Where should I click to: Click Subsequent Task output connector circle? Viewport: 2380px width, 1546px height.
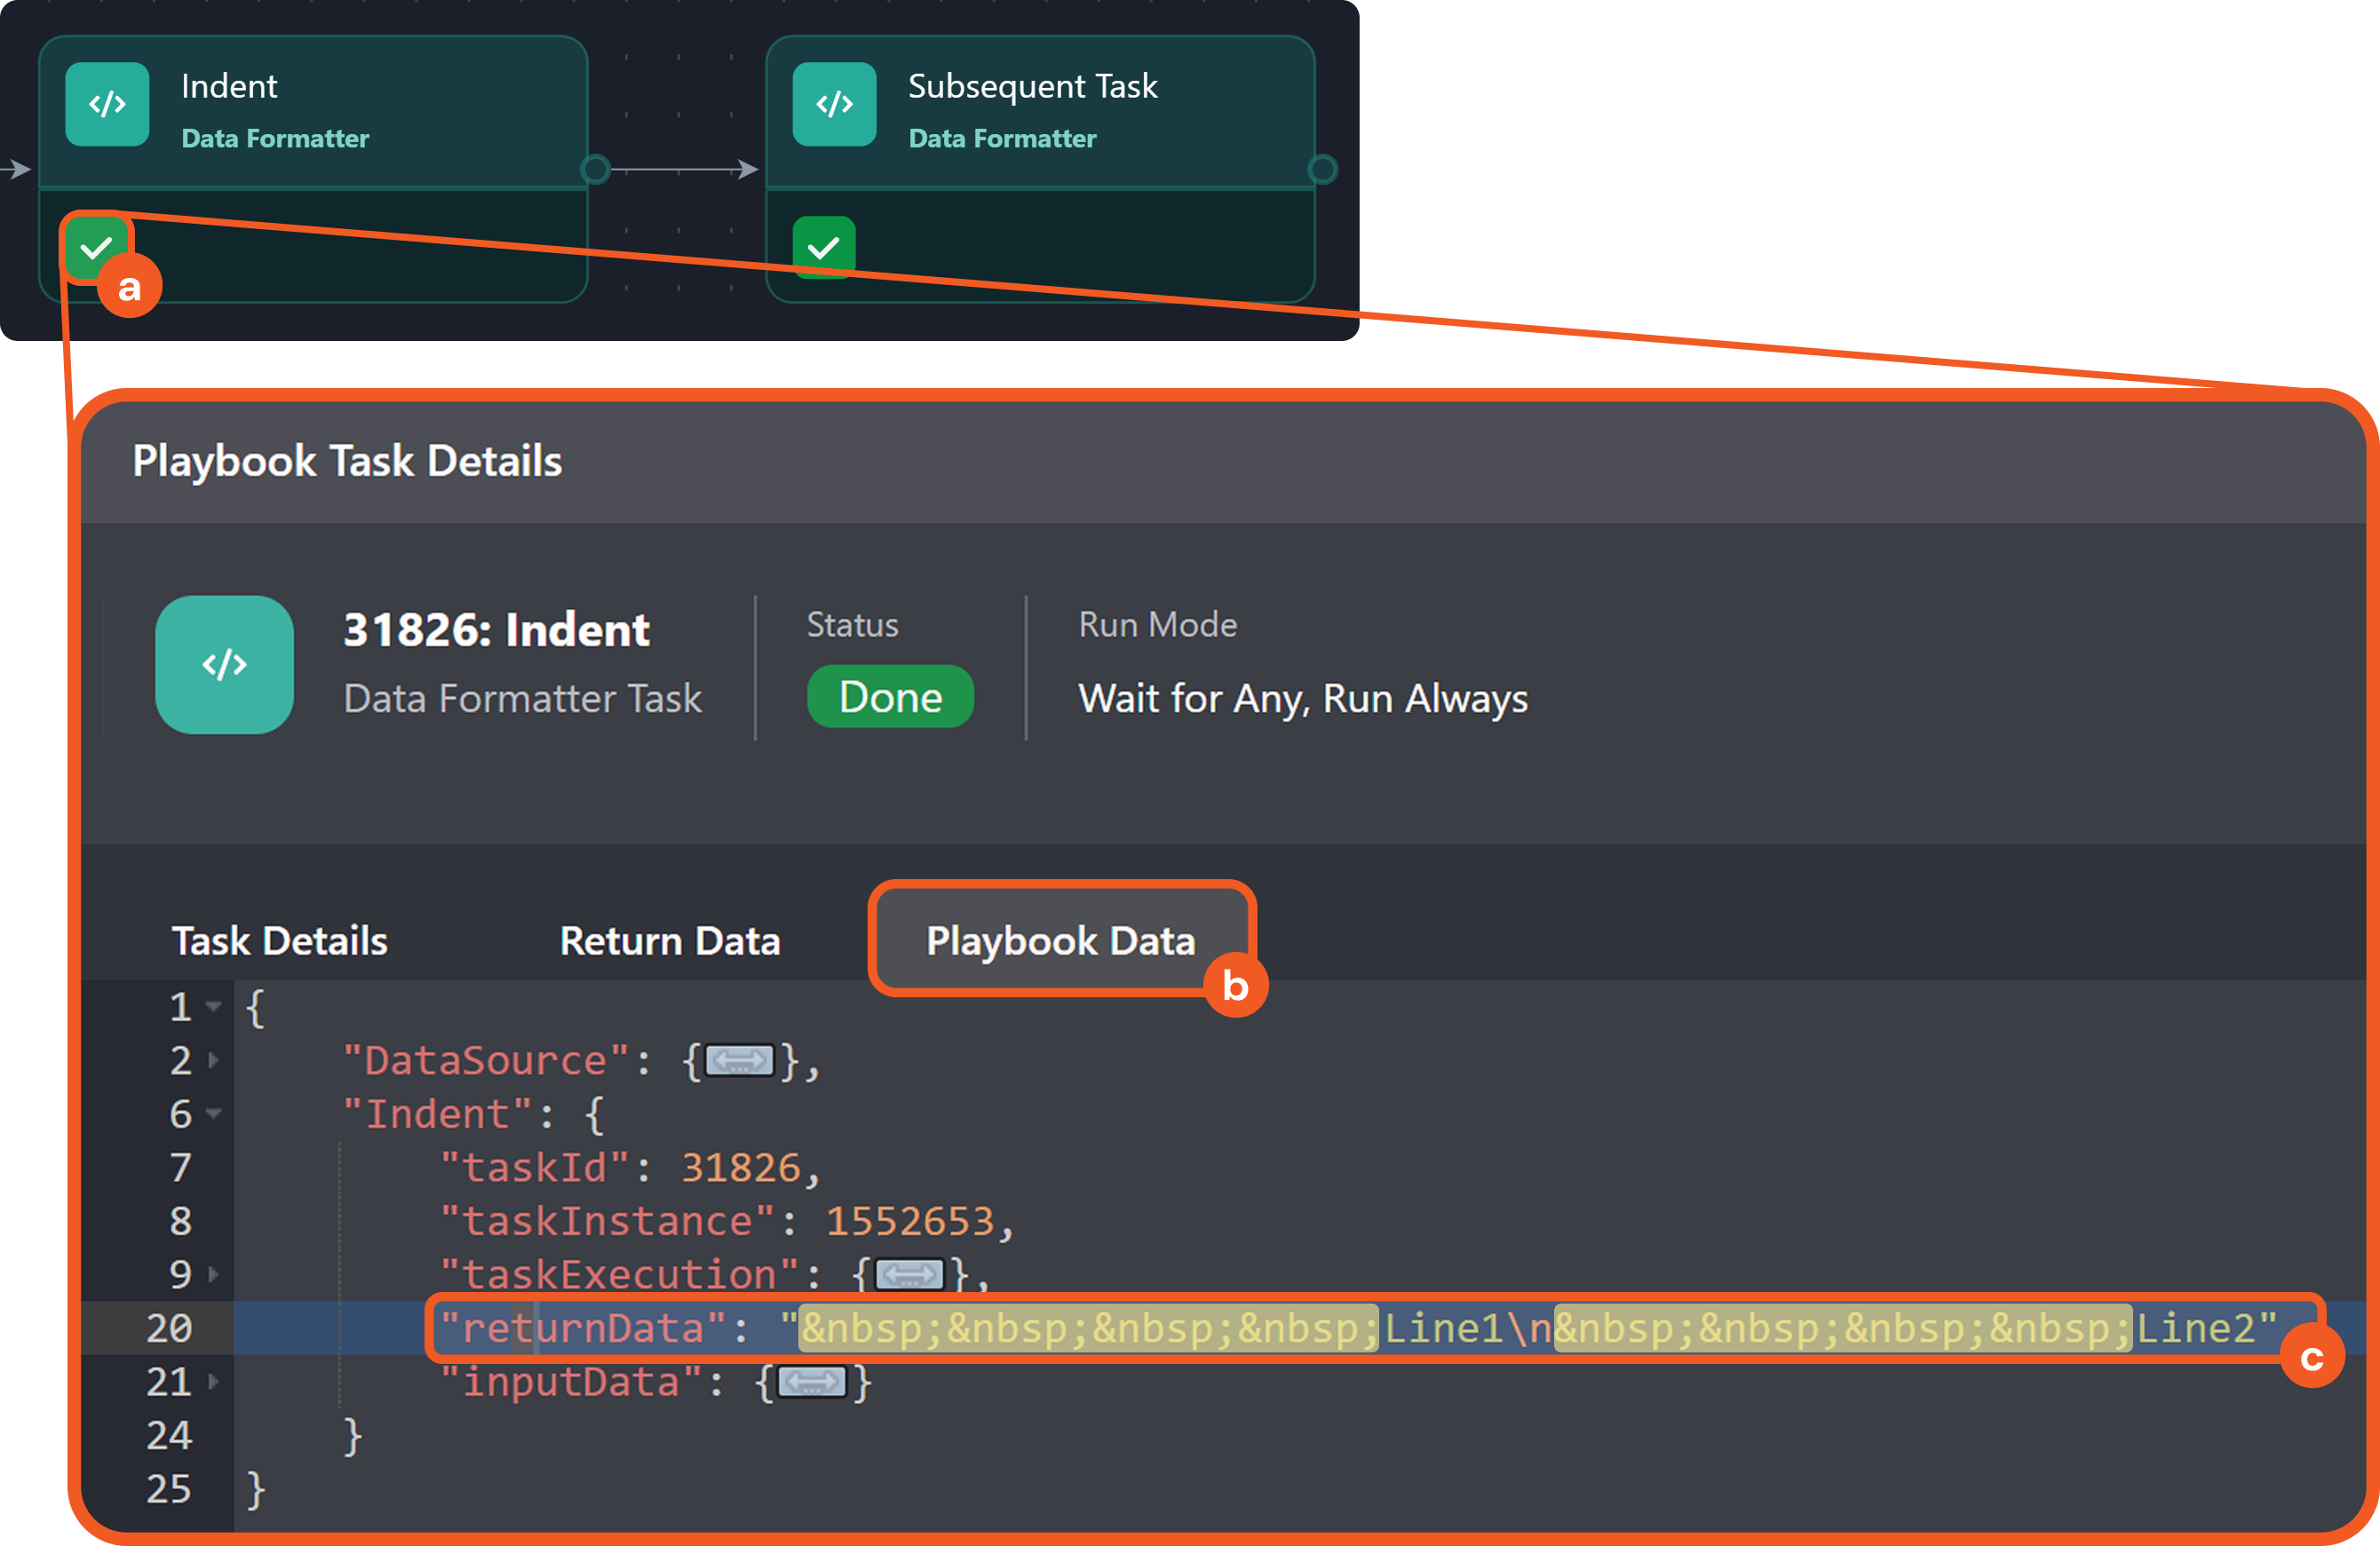click(x=1322, y=169)
